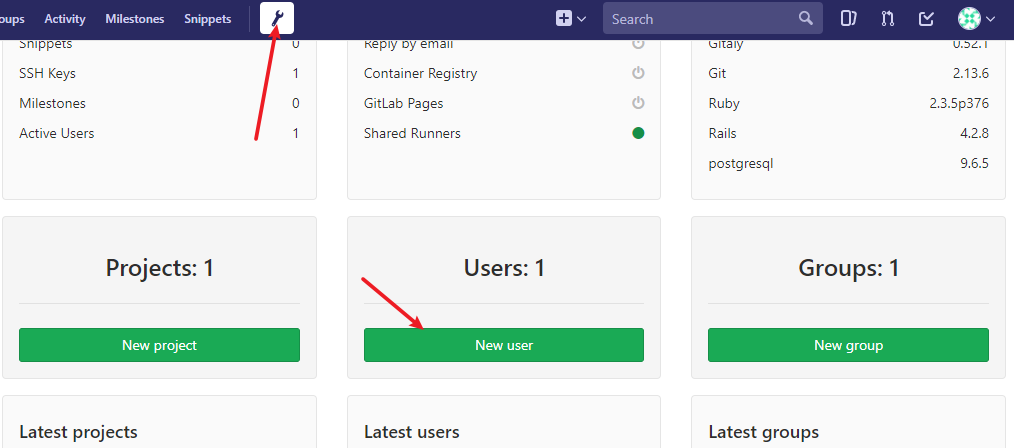Click the Latest projects heading
Viewport: 1014px width, 448px height.
tap(78, 431)
